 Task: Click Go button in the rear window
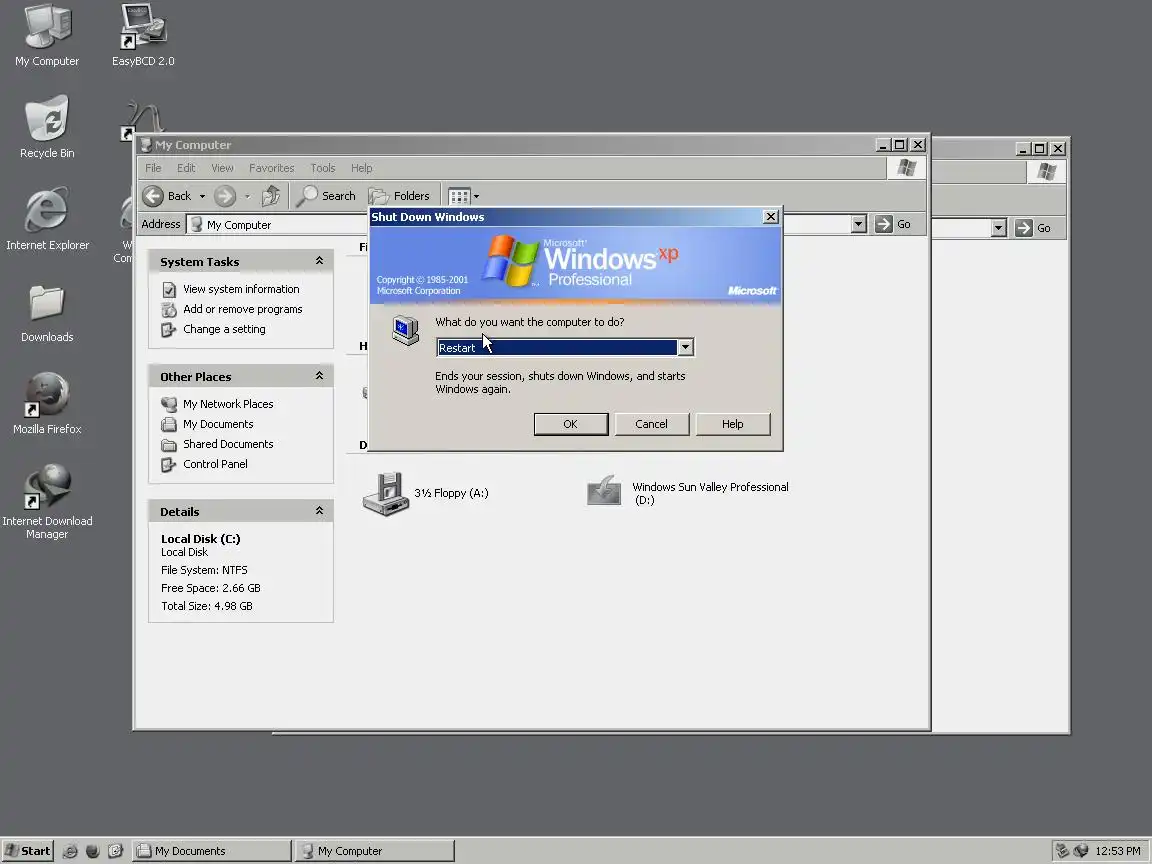(x=1033, y=228)
